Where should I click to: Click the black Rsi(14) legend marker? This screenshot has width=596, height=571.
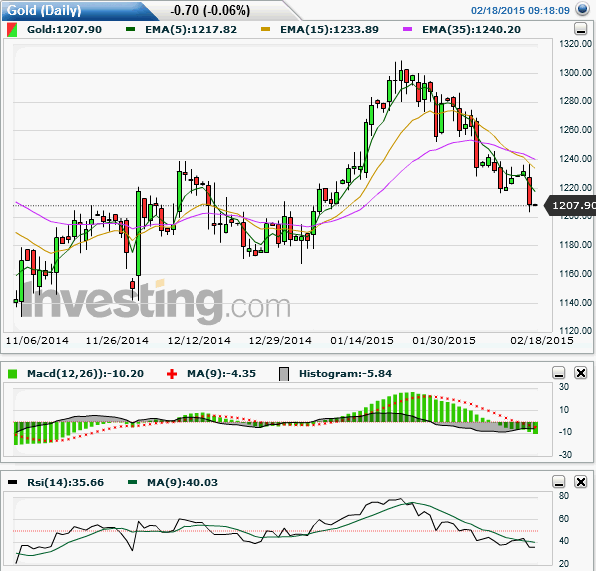13,482
